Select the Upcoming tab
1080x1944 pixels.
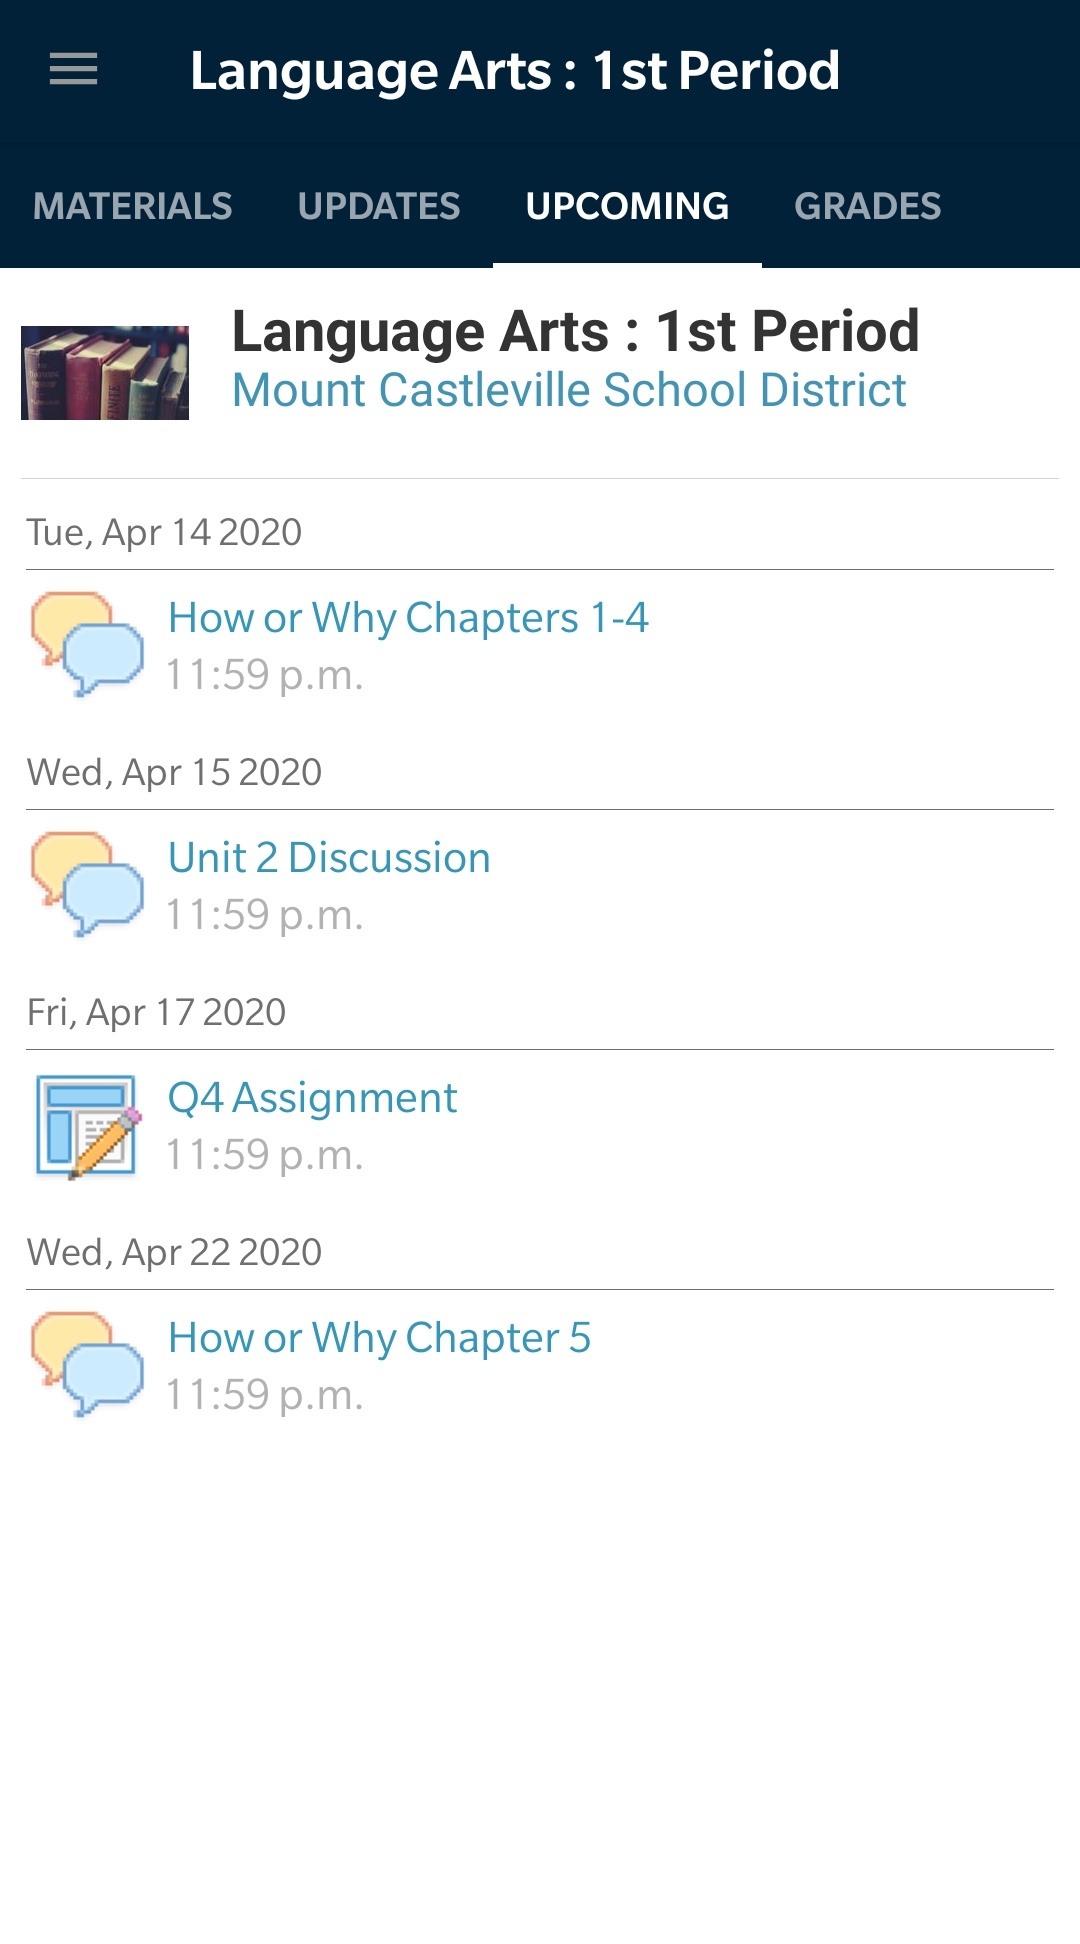click(x=627, y=207)
